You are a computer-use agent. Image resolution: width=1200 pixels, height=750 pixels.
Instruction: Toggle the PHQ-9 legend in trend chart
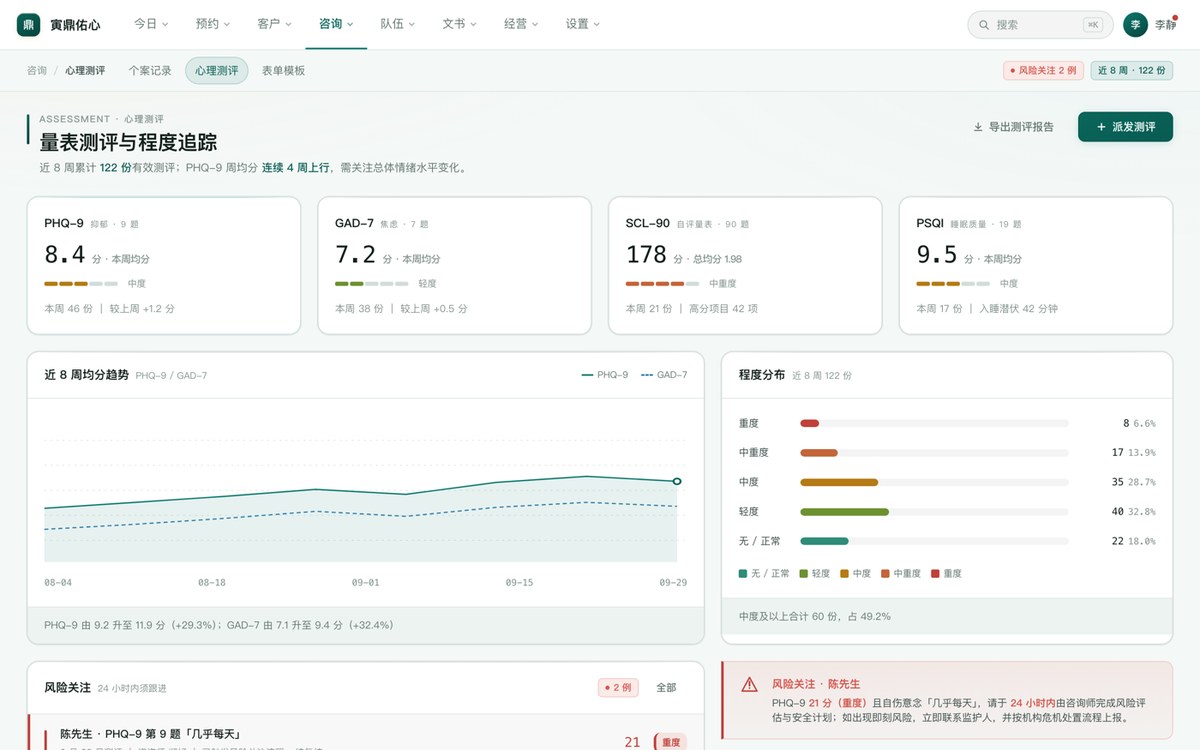click(605, 375)
